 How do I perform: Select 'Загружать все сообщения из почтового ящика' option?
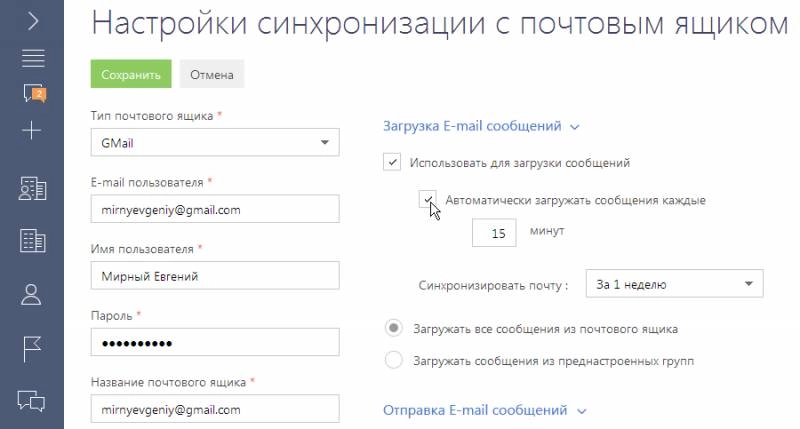pos(394,328)
